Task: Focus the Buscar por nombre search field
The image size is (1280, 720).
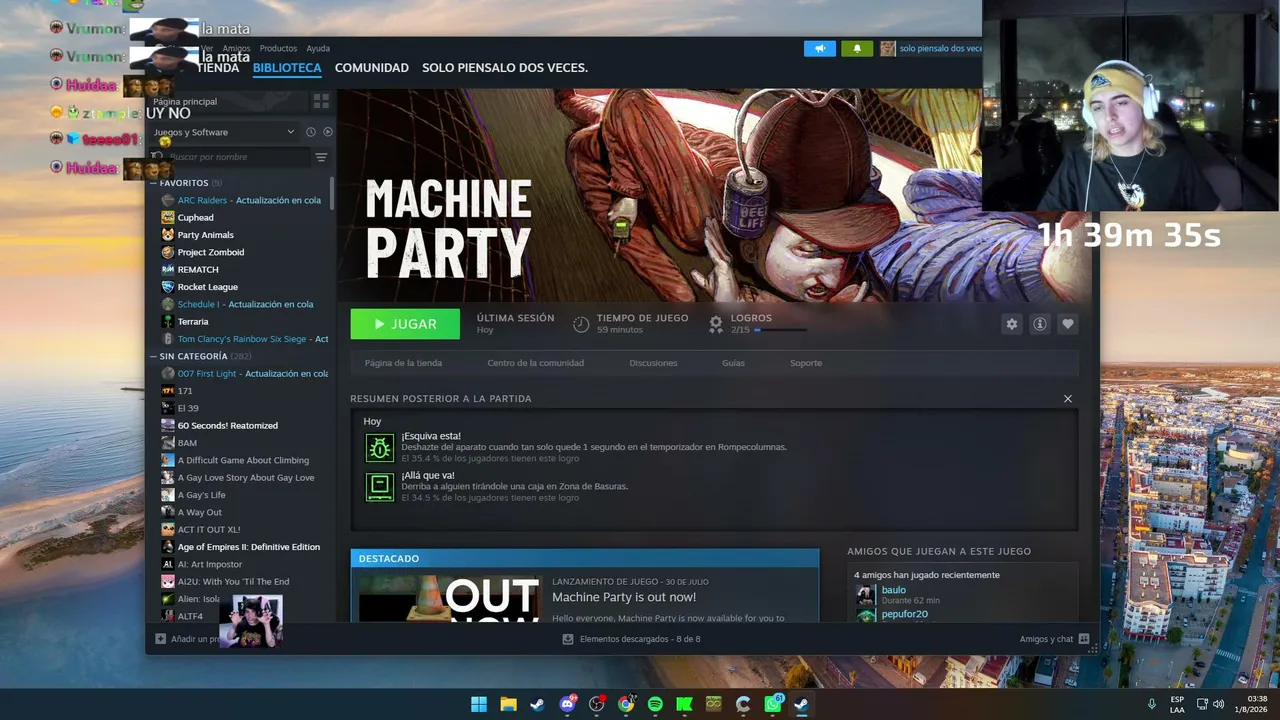Action: pyautogui.click(x=231, y=157)
